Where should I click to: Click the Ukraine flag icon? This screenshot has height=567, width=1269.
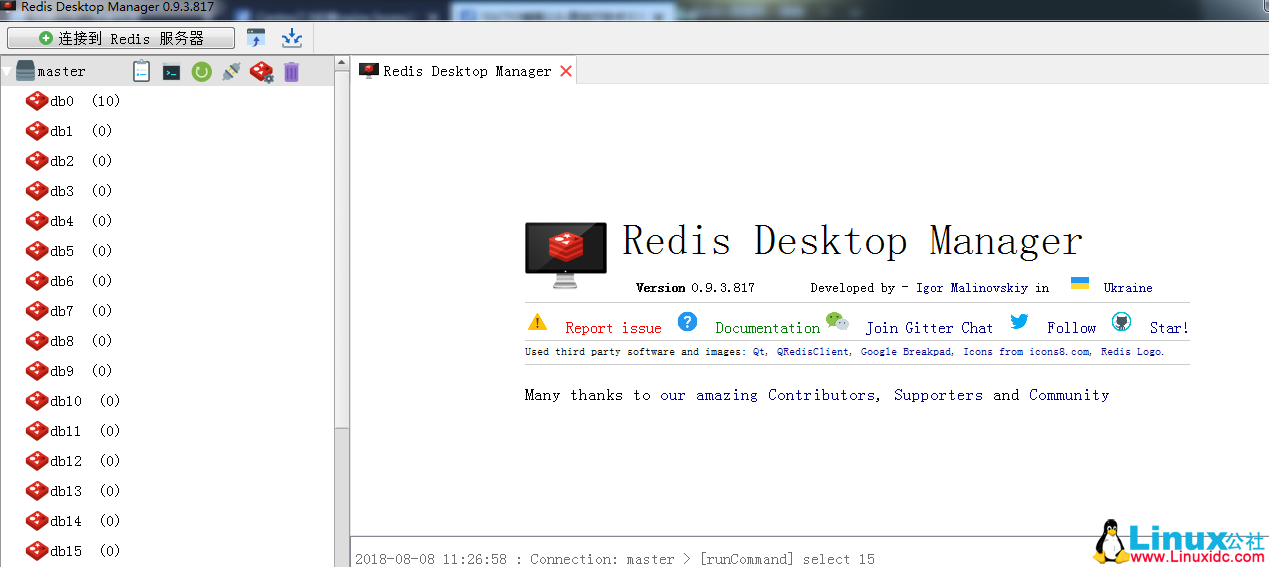click(x=1080, y=283)
